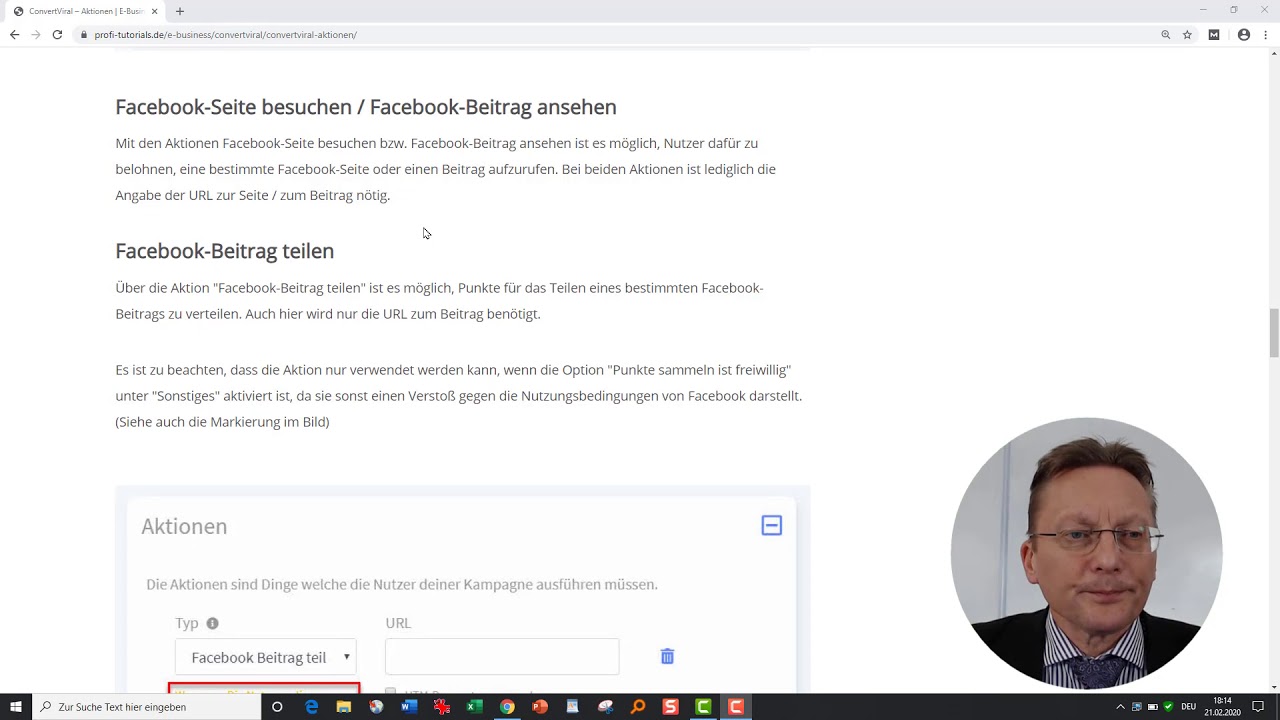Show Typ info tooltip icon
The width and height of the screenshot is (1280, 720).
tap(212, 623)
